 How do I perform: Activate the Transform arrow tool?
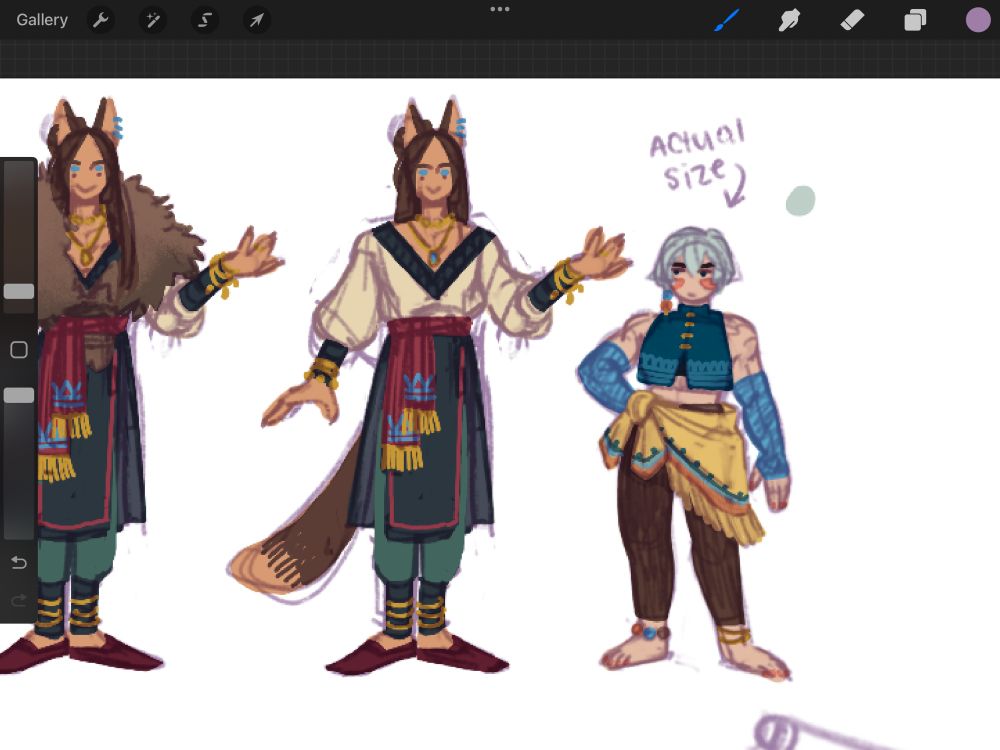pyautogui.click(x=256, y=20)
